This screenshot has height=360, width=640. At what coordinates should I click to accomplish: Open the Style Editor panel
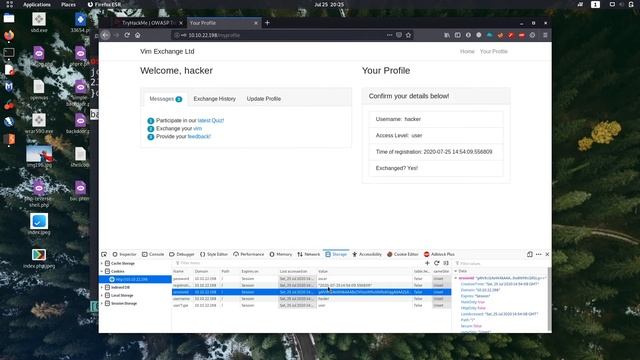[x=213, y=254]
